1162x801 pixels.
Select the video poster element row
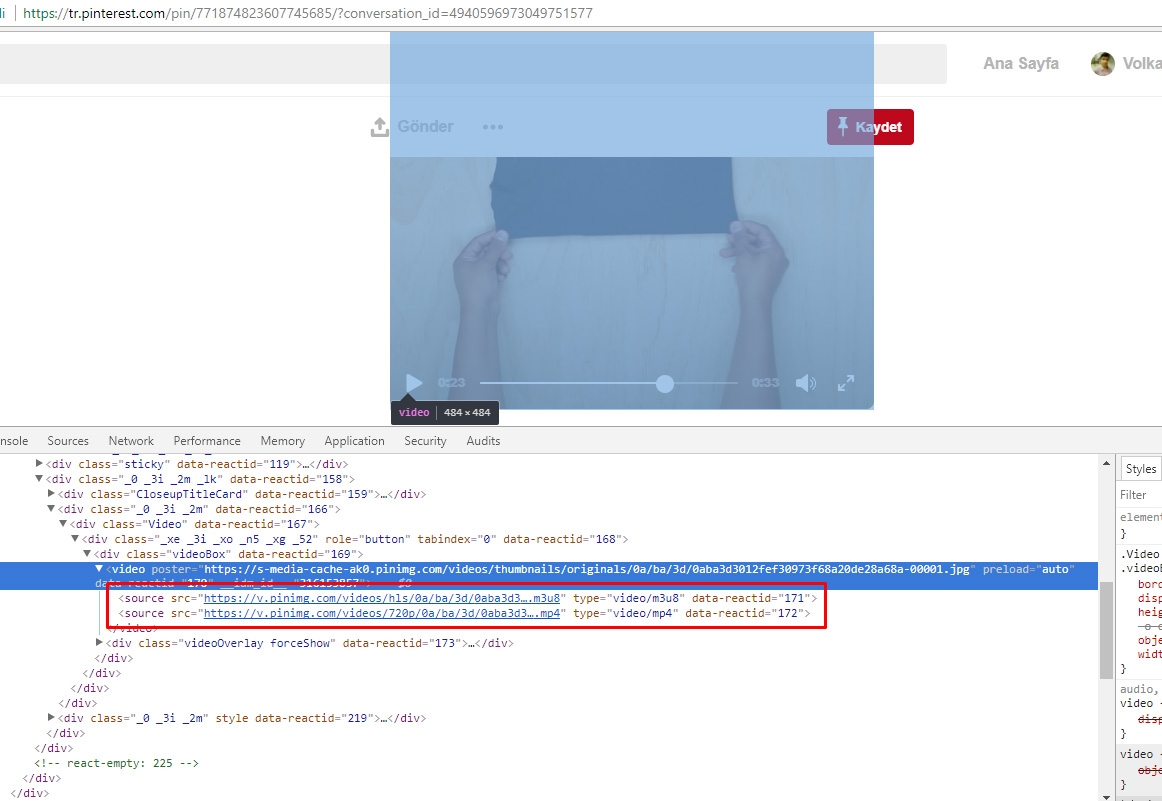coord(548,576)
